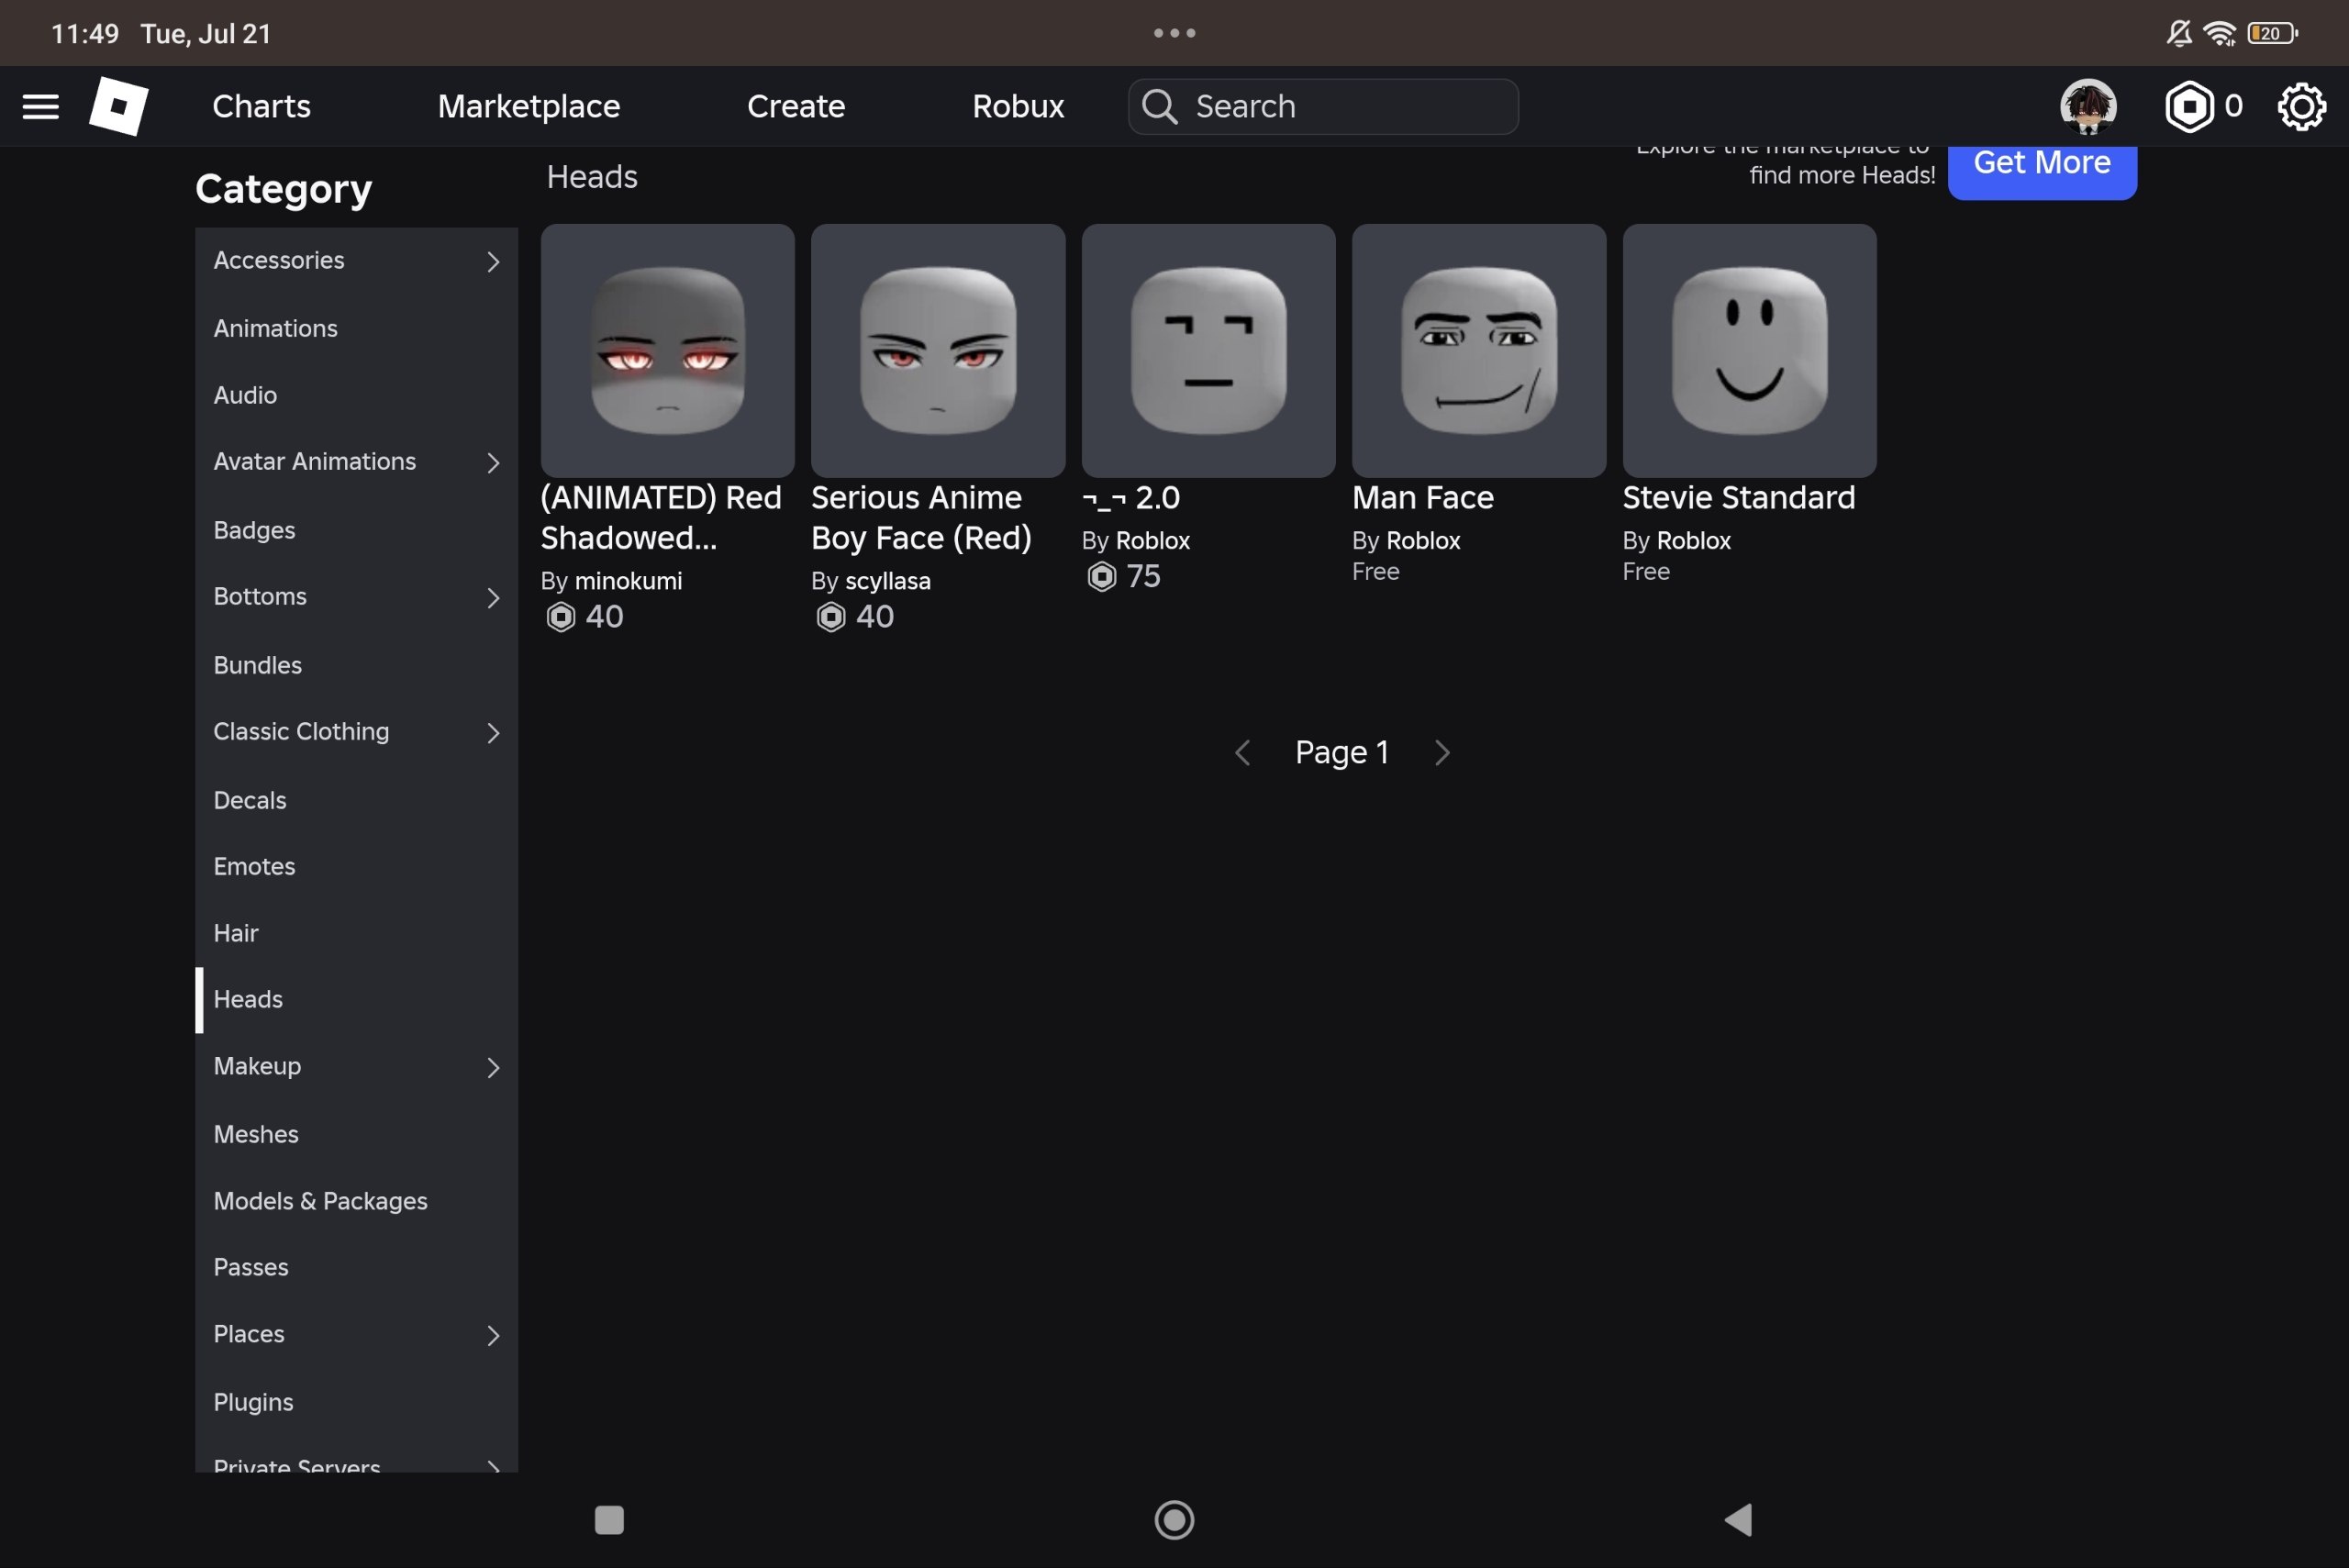The image size is (2349, 1568).
Task: Select the Emotes category
Action: (x=357, y=866)
